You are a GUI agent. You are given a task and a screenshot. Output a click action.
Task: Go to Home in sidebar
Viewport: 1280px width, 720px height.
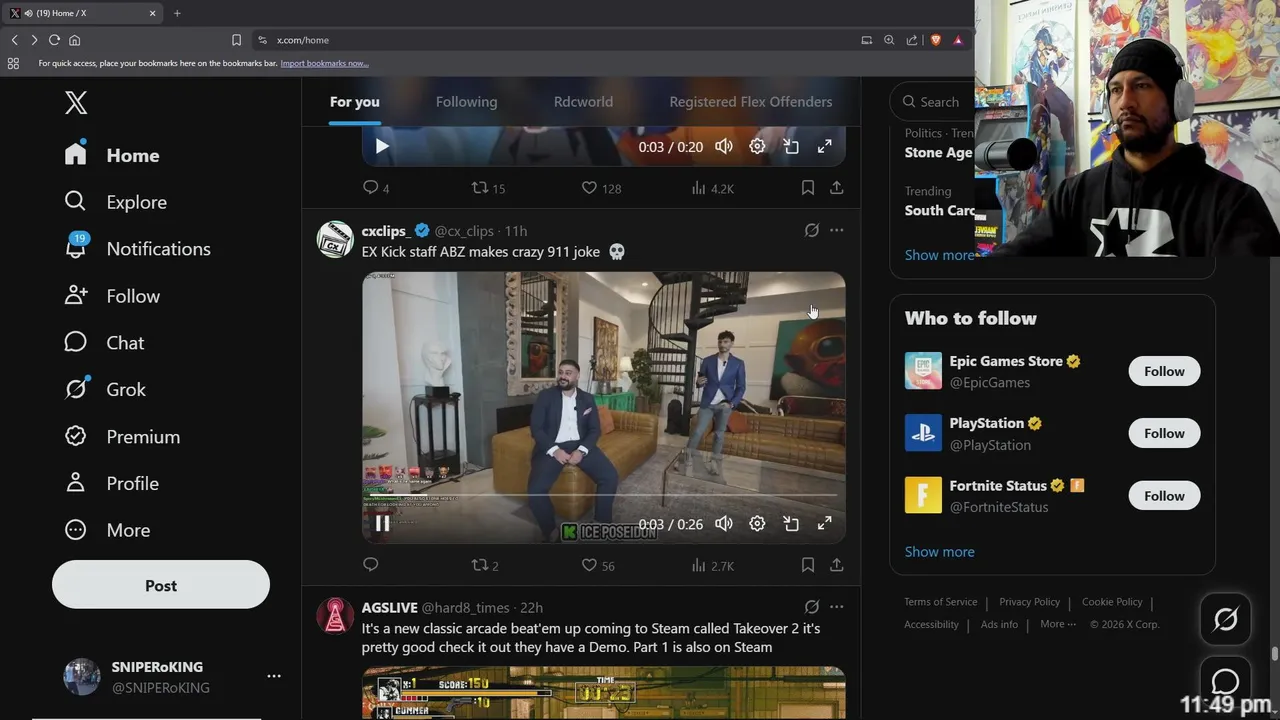coord(112,155)
